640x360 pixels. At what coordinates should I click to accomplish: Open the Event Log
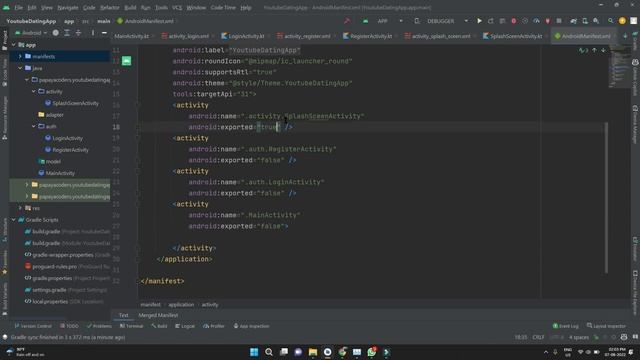click(566, 326)
